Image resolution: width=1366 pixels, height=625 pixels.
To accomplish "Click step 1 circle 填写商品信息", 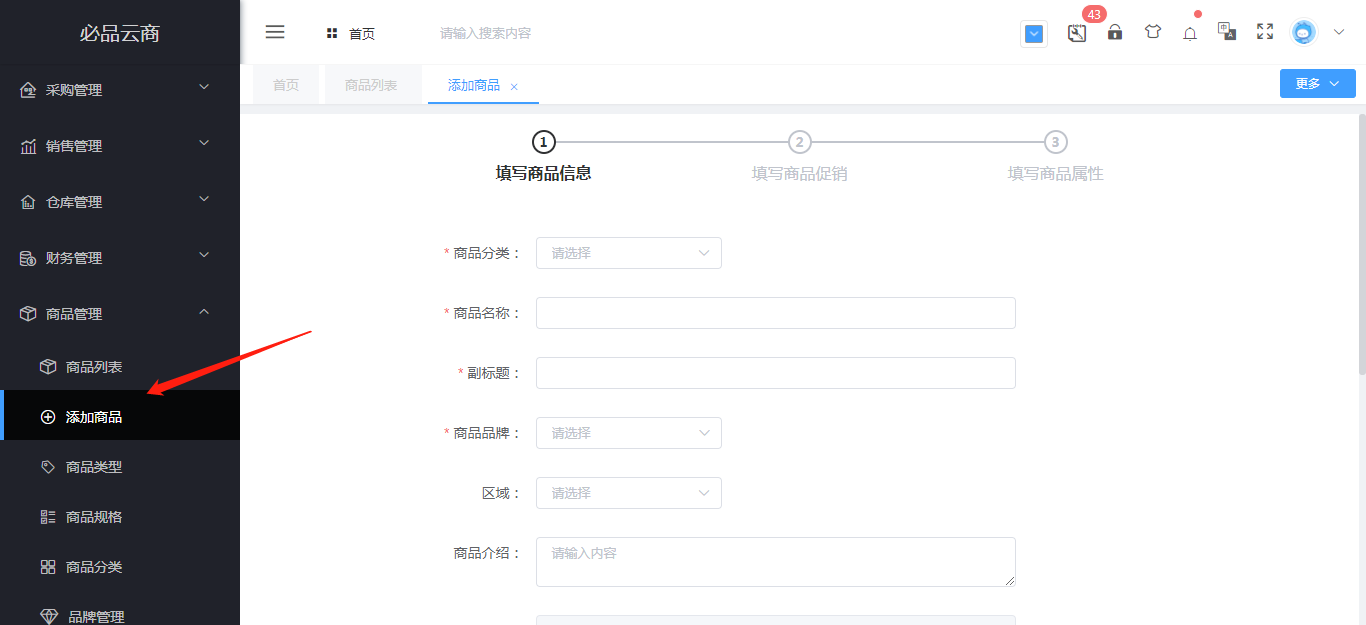I will [x=544, y=142].
